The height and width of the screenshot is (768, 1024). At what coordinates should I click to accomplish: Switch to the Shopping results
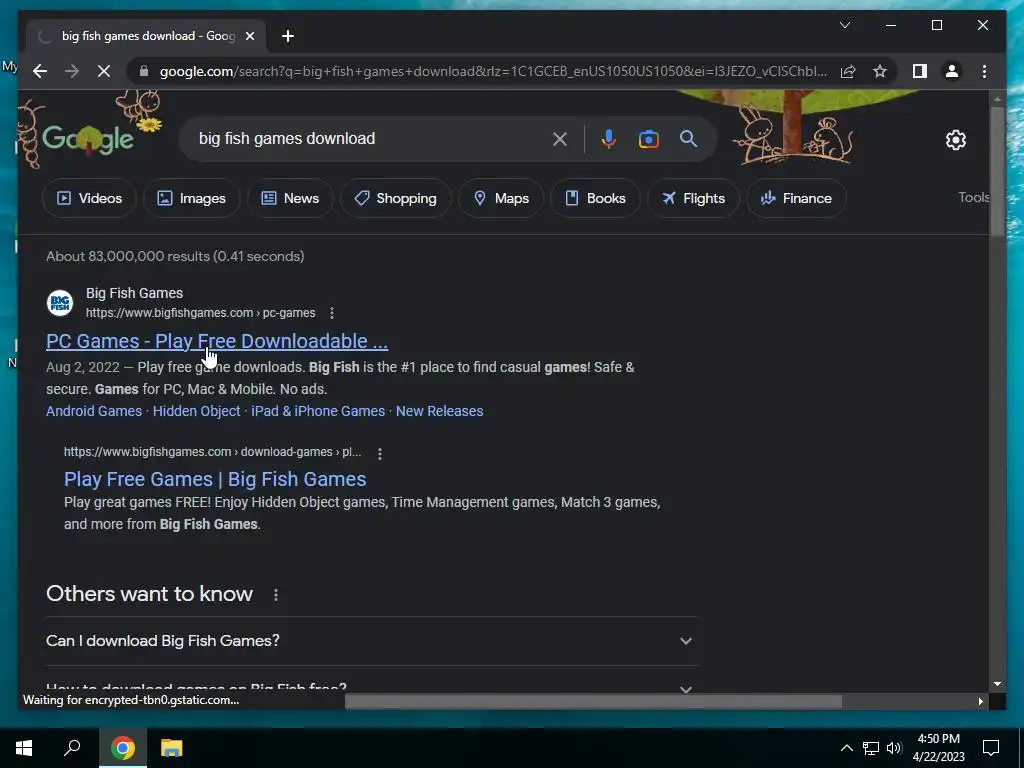pyautogui.click(x=395, y=198)
